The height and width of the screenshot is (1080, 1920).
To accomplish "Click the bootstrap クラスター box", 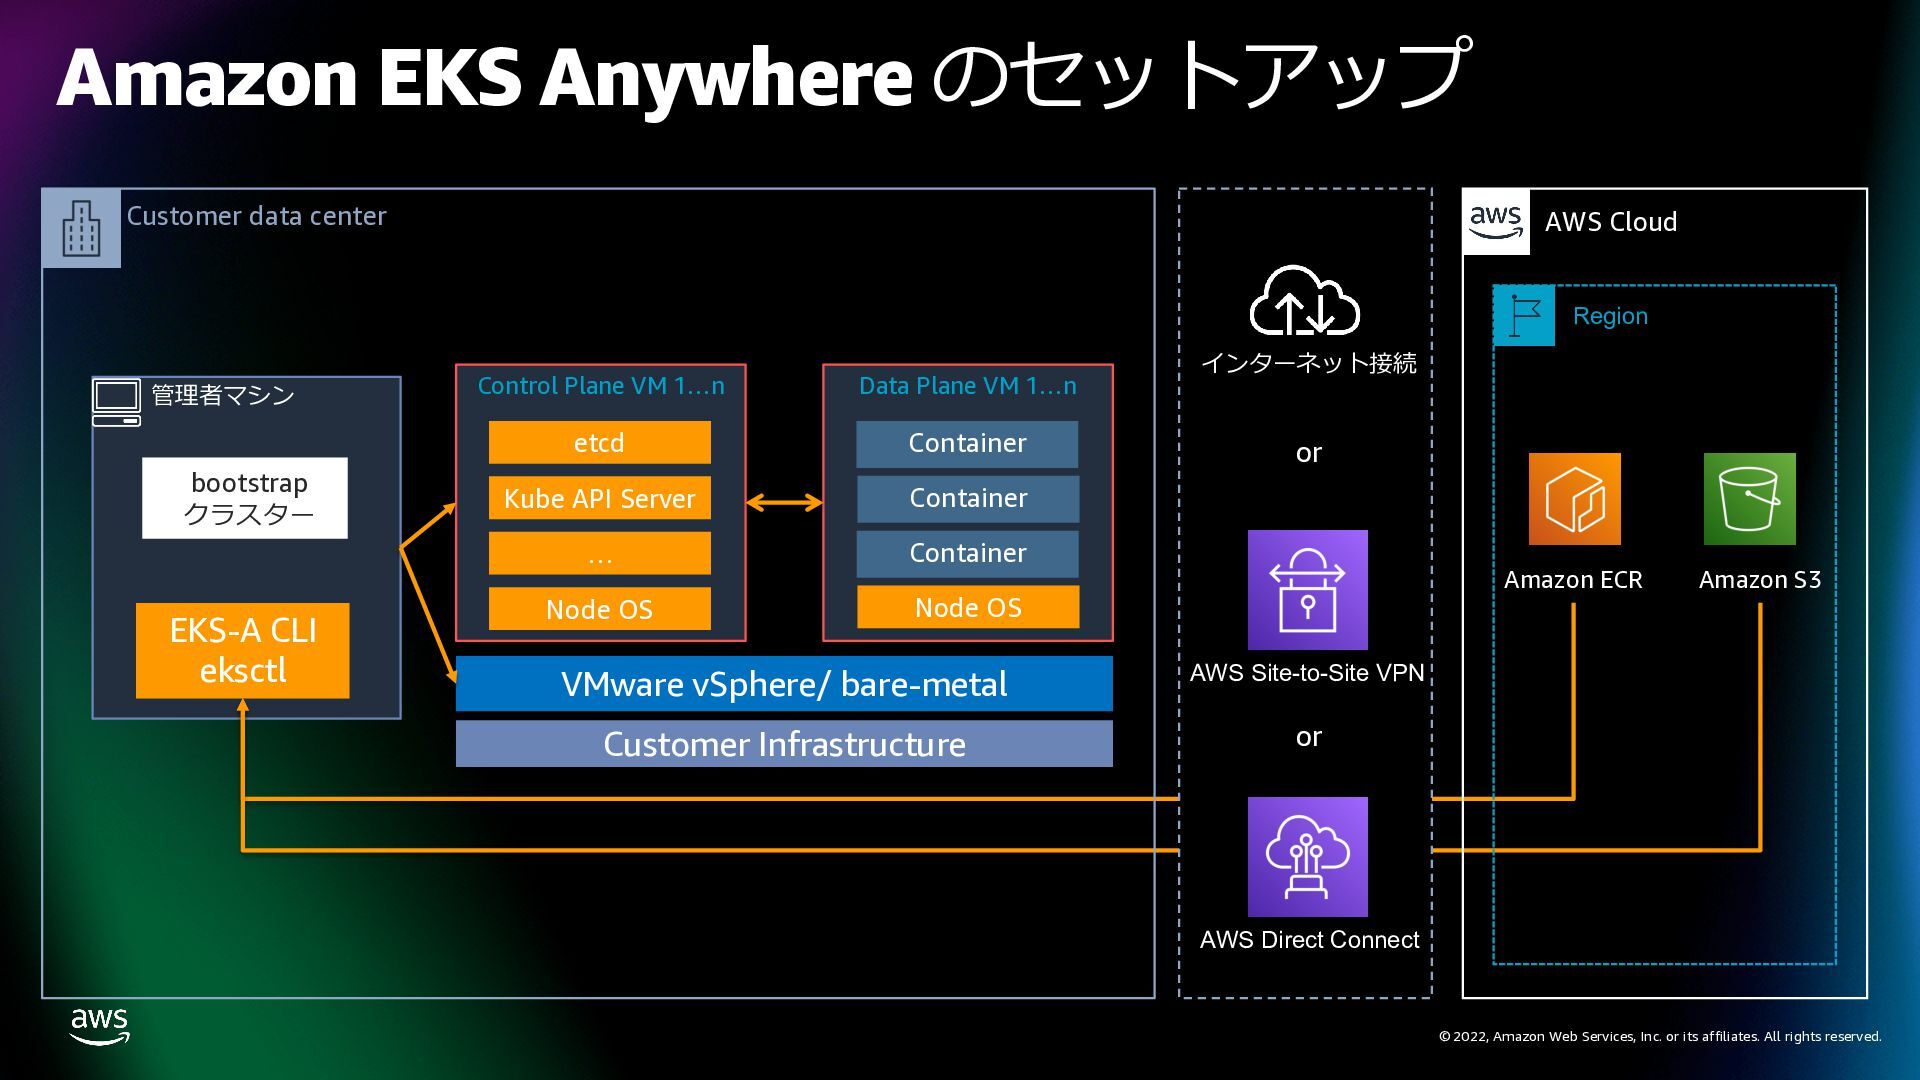I will pyautogui.click(x=245, y=498).
